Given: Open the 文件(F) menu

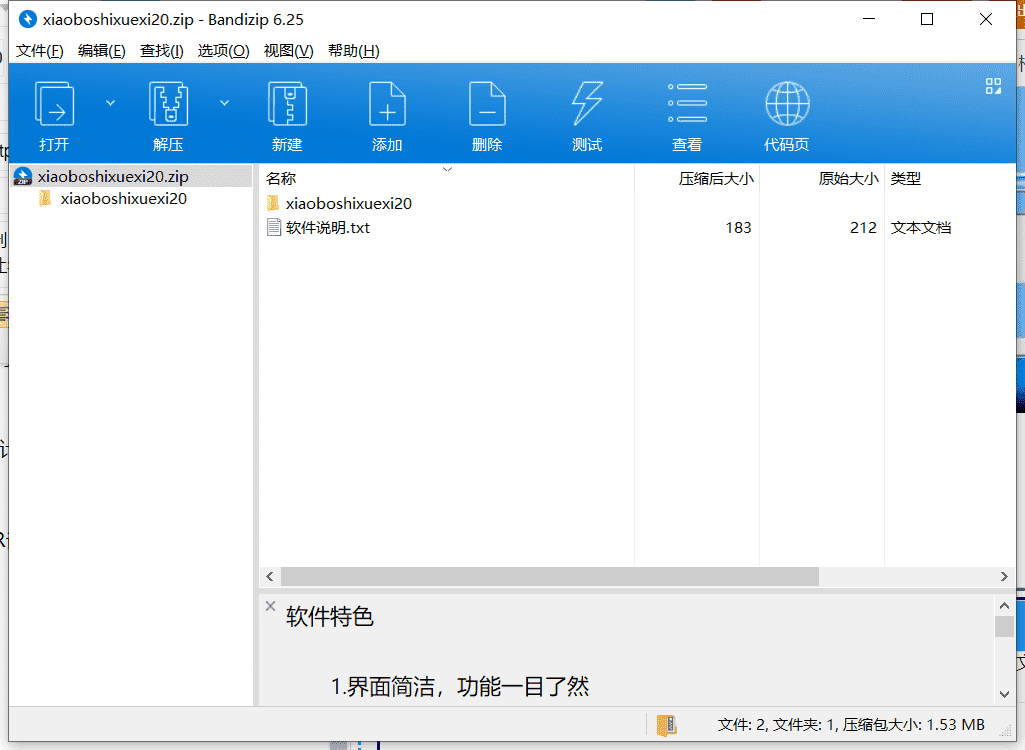Looking at the screenshot, I should coord(40,51).
